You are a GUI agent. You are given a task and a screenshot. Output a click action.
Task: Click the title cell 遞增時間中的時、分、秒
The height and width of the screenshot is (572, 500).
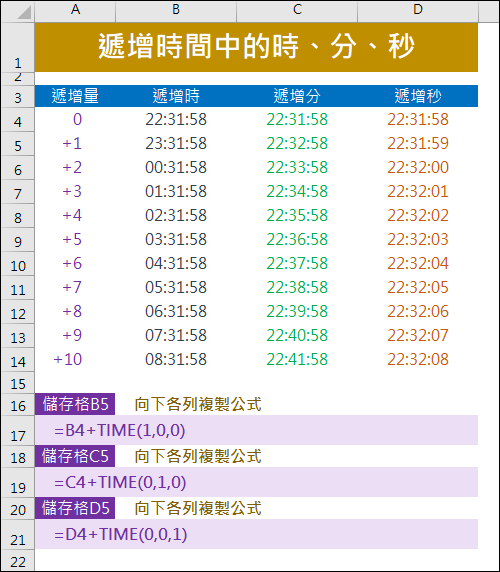coord(256,47)
